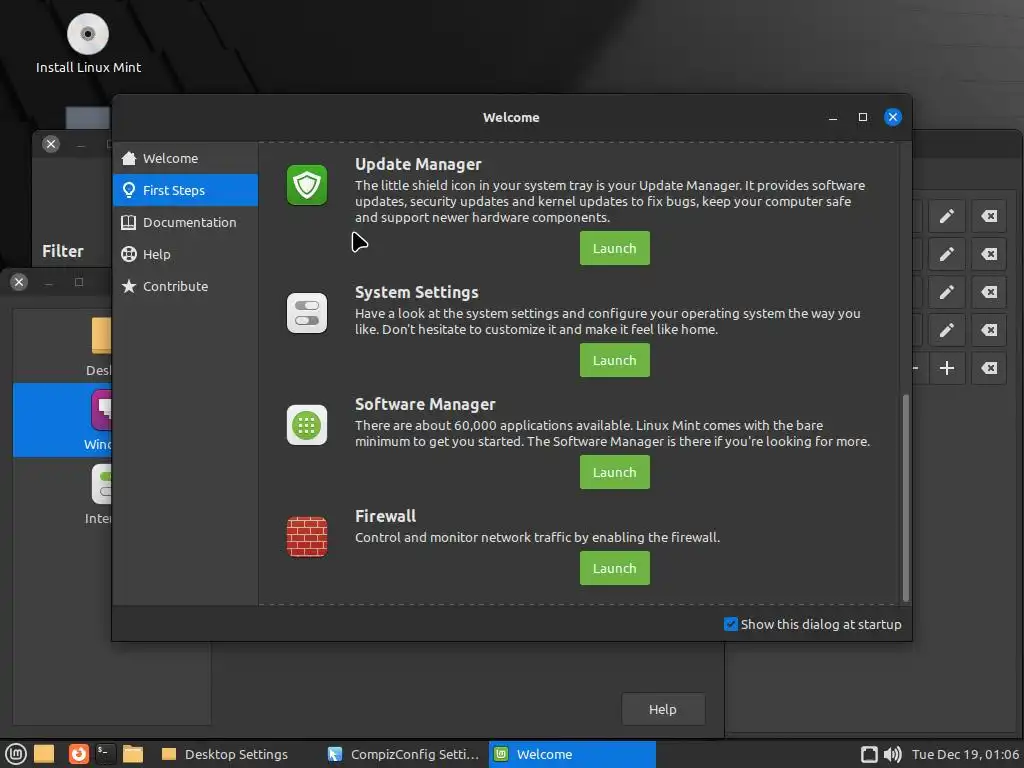Viewport: 1024px width, 768px height.
Task: Close the Desktop Settings window
Action: pos(19,282)
